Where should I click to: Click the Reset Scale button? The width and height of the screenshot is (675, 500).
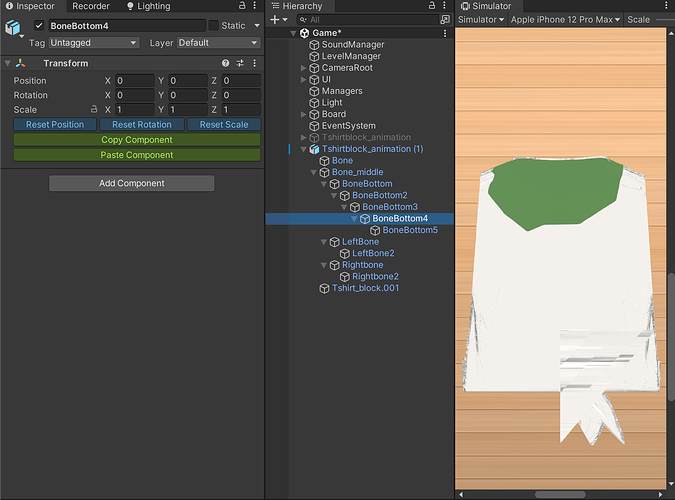point(224,124)
